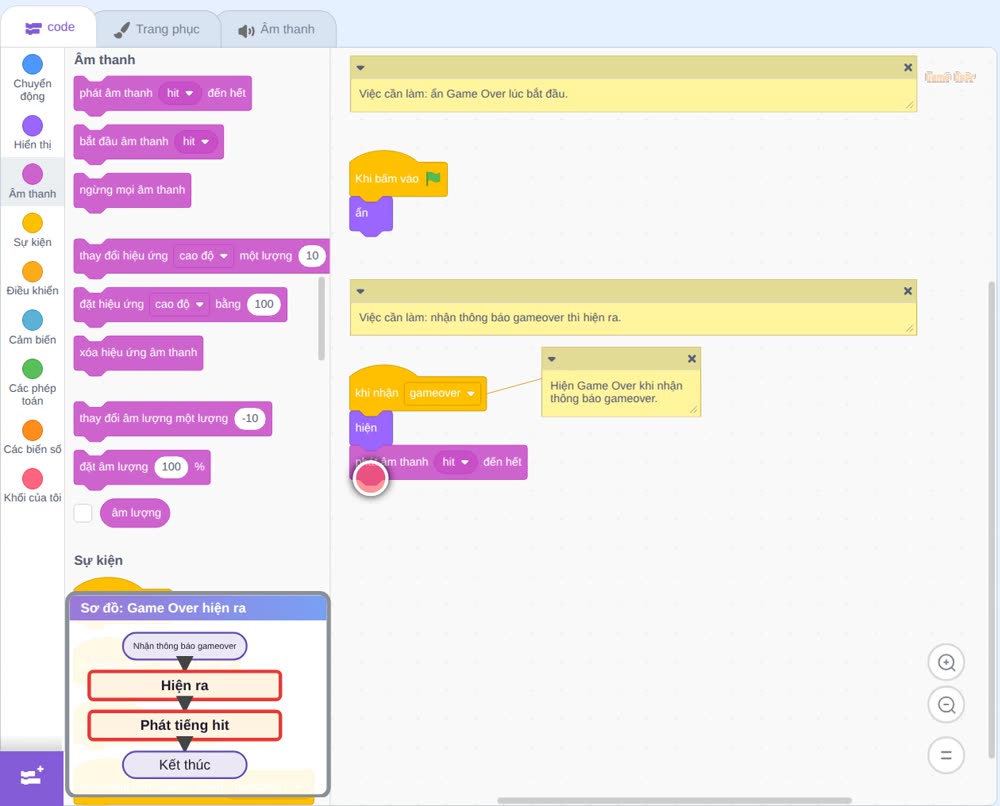Image resolution: width=1000 pixels, height=806 pixels.
Task: Click the purple 'hiện' block in workspace
Action: pyautogui.click(x=371, y=428)
